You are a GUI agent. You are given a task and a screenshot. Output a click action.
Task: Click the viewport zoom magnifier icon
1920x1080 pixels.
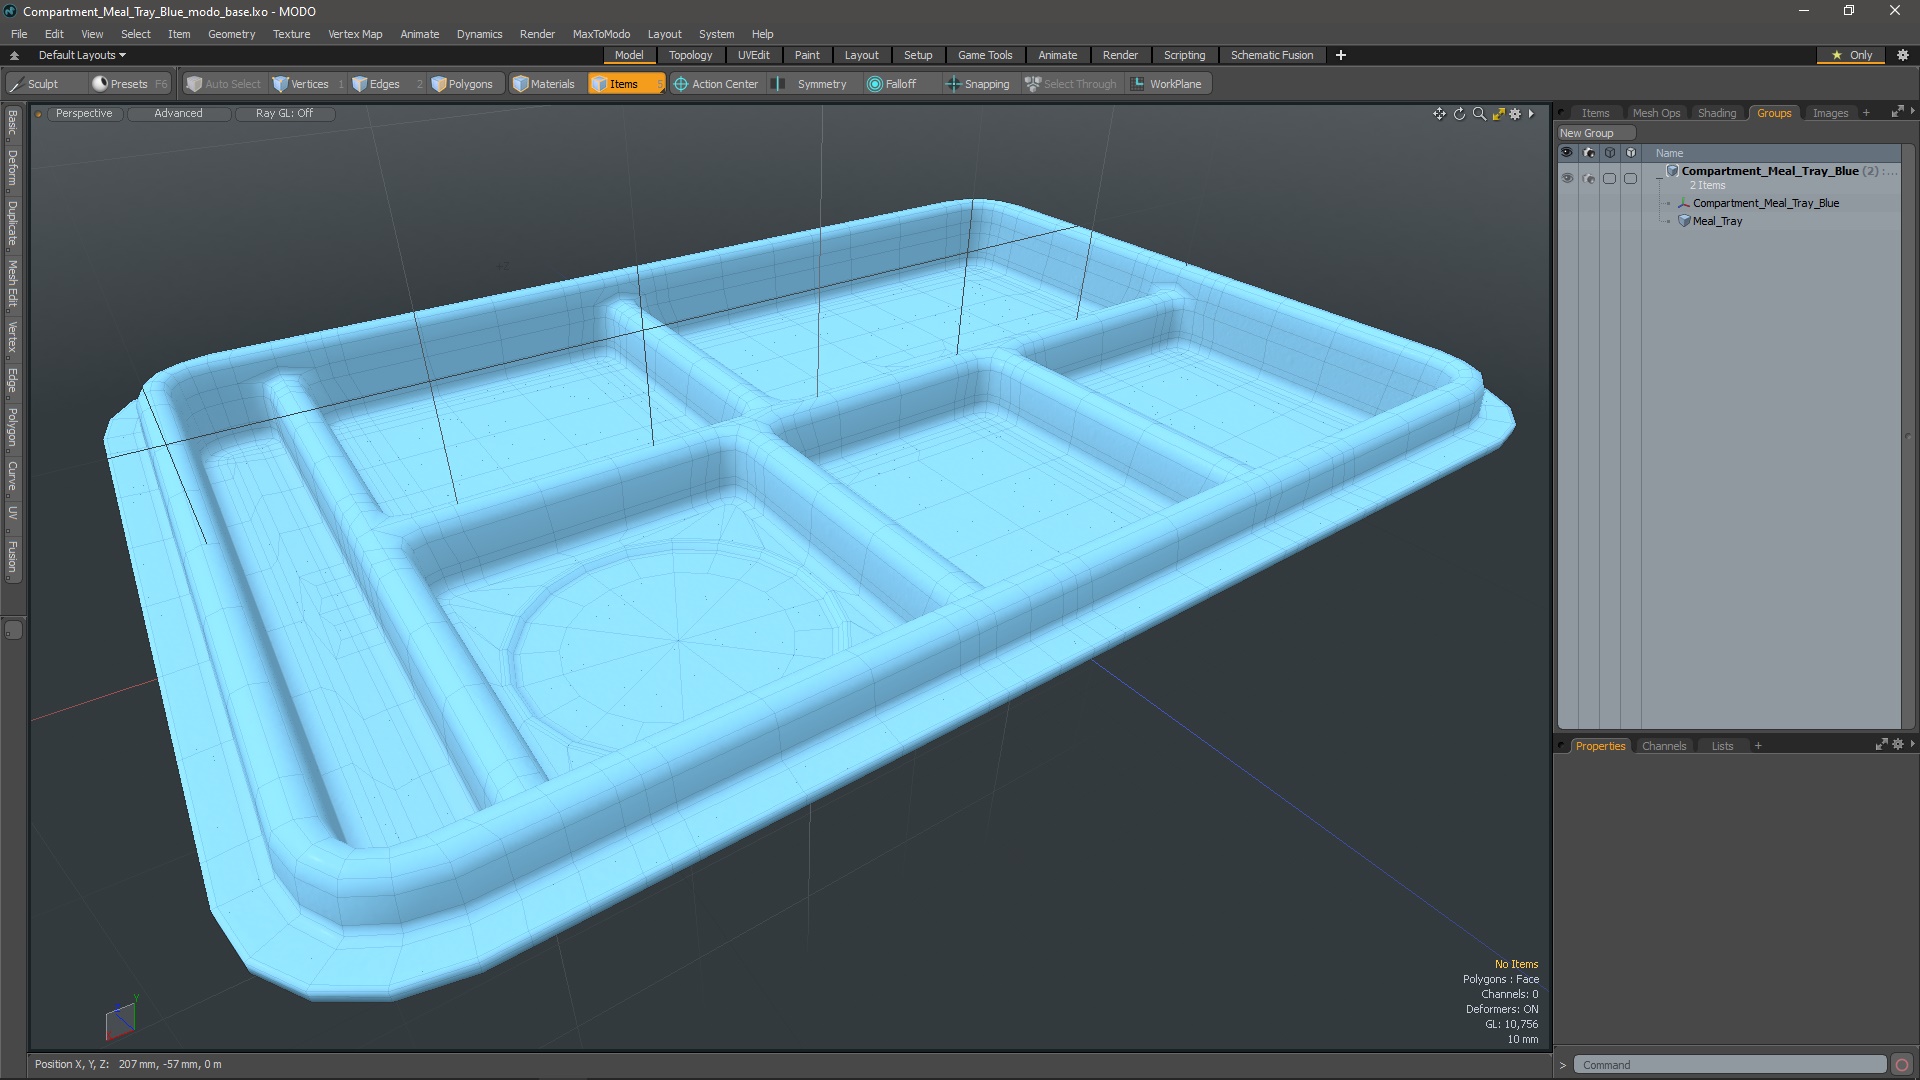tap(1479, 114)
